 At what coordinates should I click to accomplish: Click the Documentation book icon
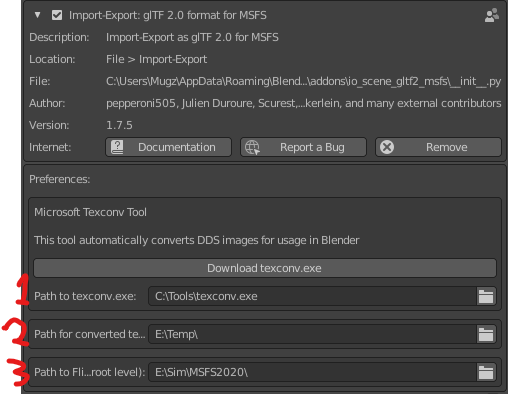(117, 147)
